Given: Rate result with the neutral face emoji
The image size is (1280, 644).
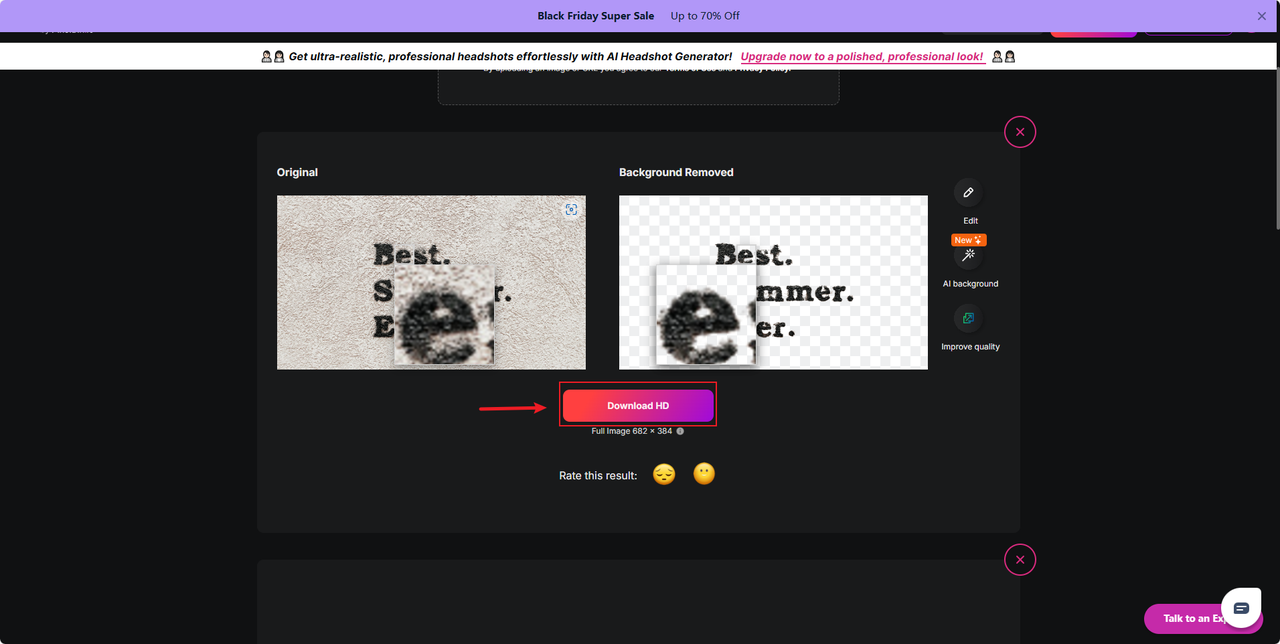Looking at the screenshot, I should pyautogui.click(x=704, y=474).
